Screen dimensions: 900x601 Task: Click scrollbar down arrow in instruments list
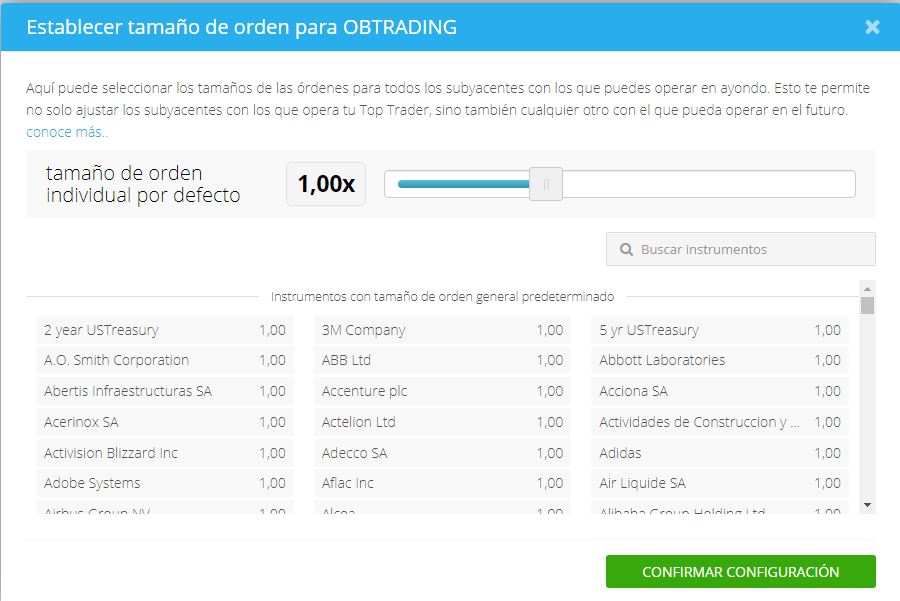[x=867, y=505]
